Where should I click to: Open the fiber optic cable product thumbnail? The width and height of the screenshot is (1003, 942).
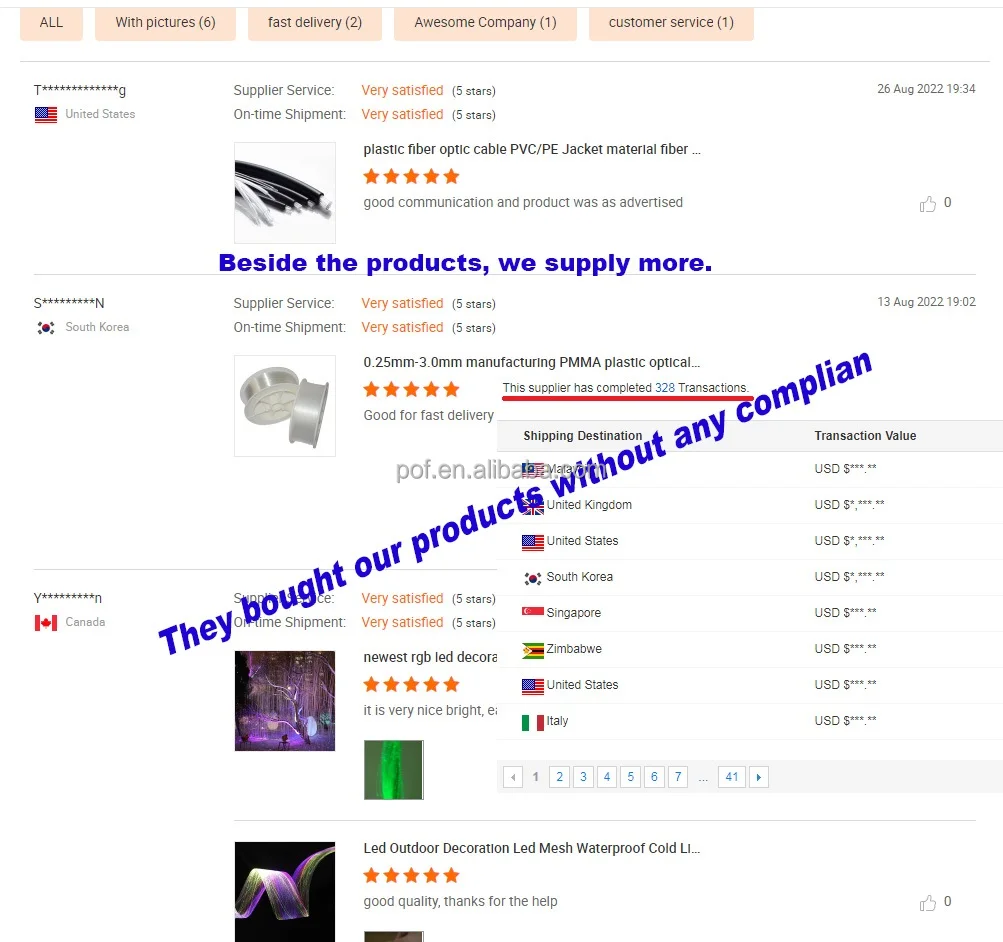[x=285, y=192]
